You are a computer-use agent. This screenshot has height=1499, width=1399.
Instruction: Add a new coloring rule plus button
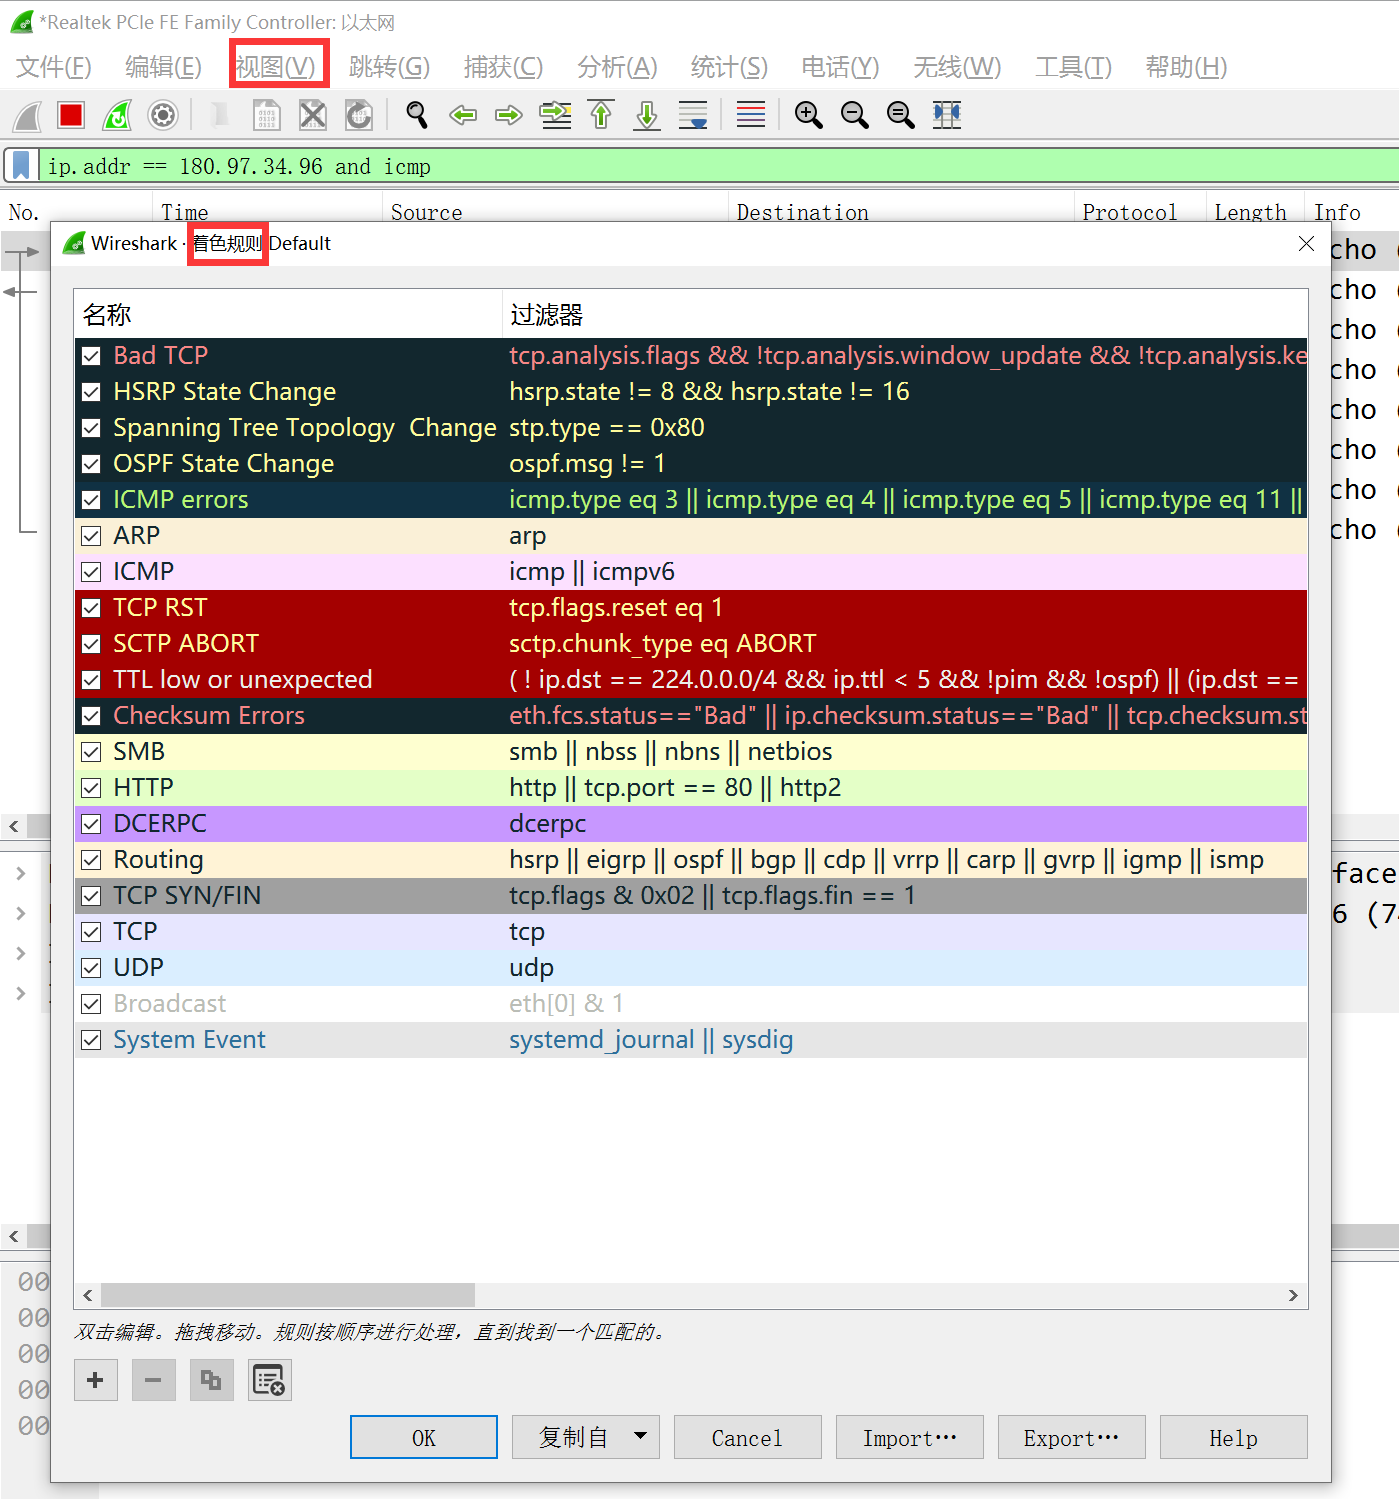coord(95,1381)
